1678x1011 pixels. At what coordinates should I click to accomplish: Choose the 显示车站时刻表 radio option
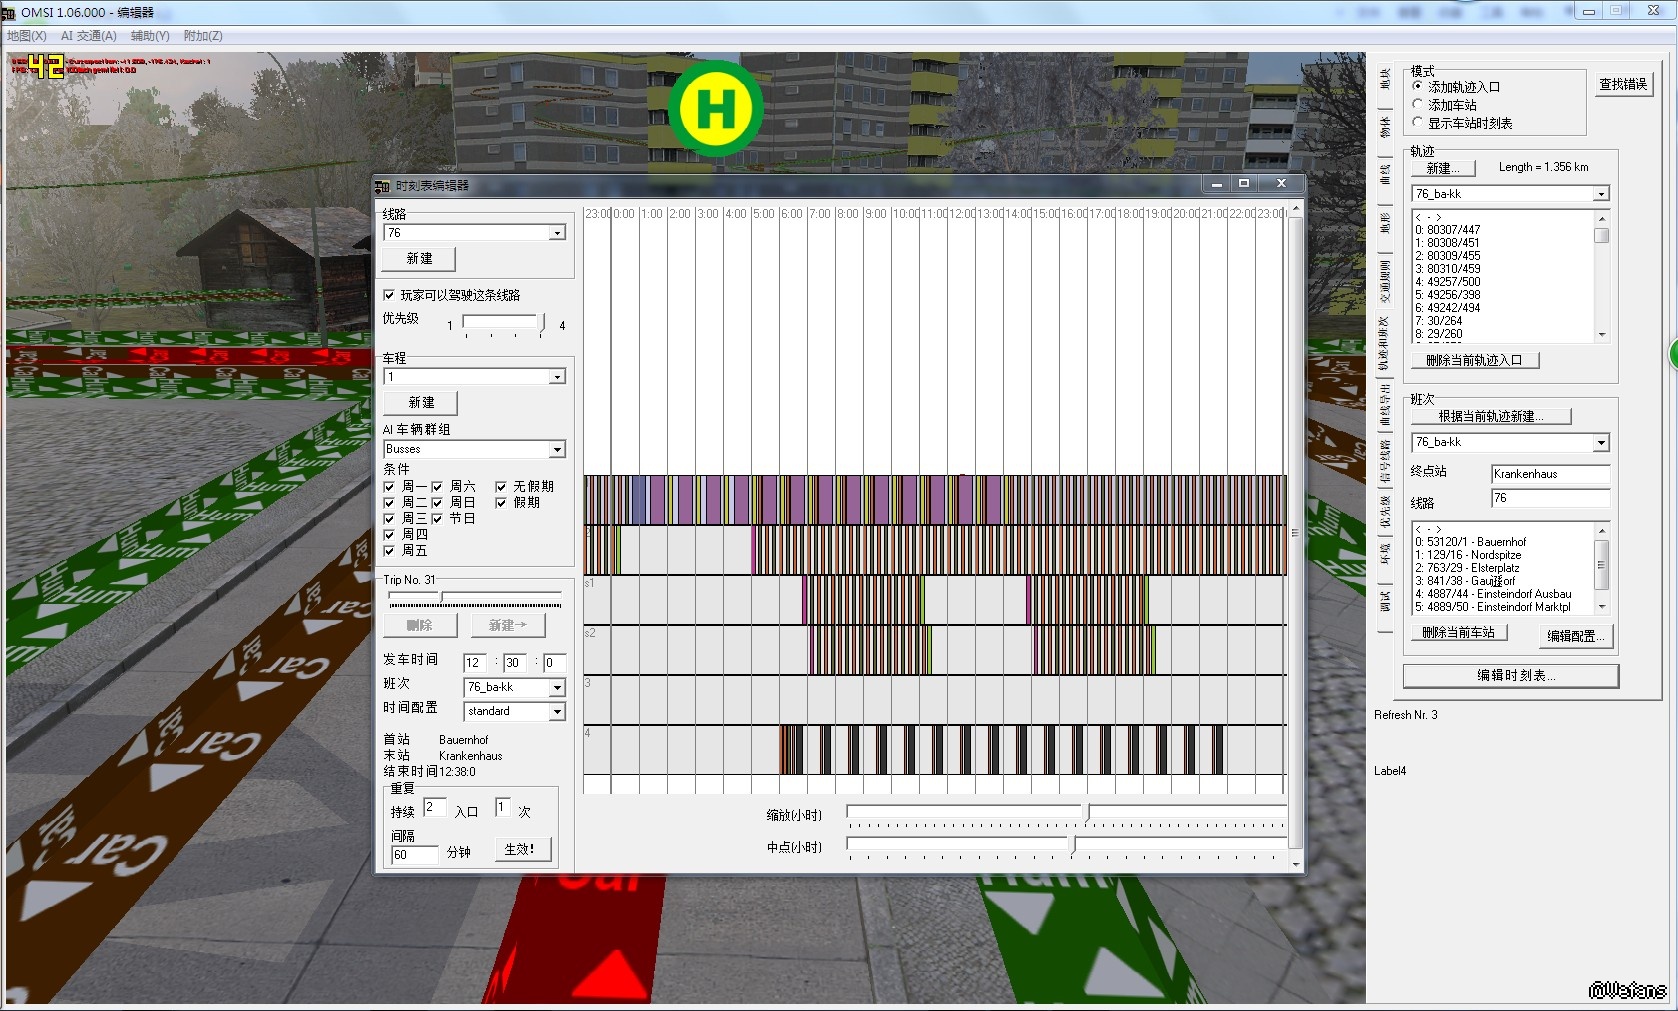click(x=1417, y=123)
